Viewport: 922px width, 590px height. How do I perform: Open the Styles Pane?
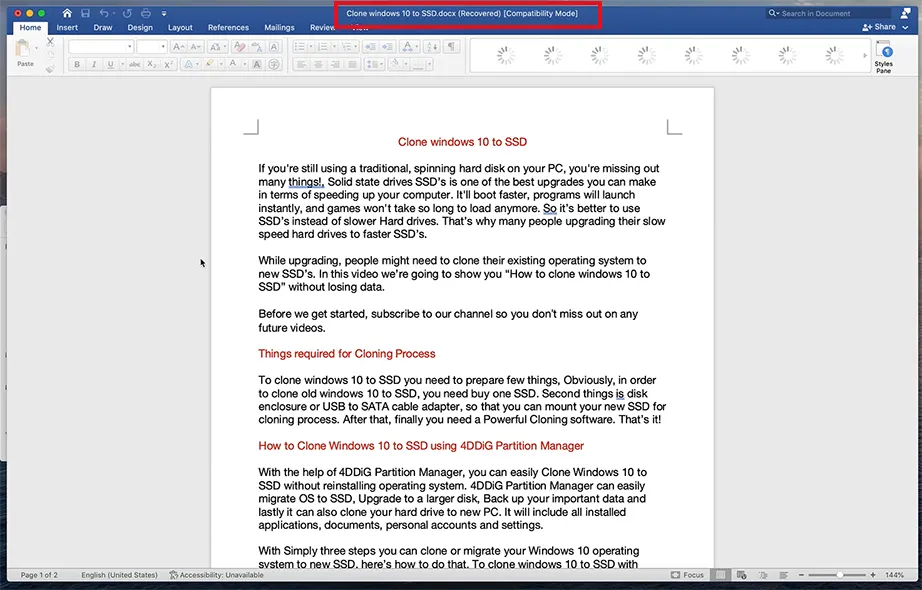[x=883, y=56]
